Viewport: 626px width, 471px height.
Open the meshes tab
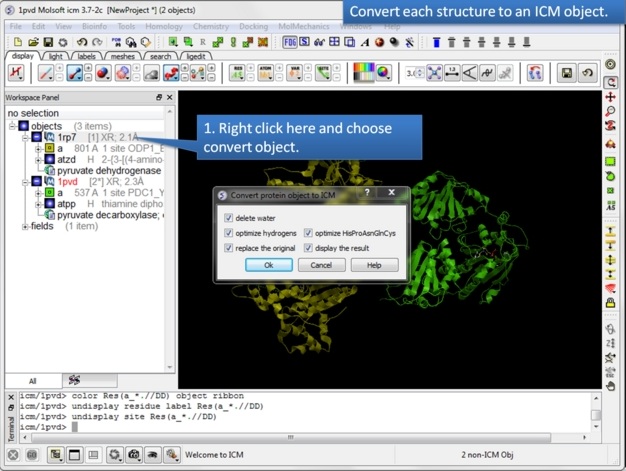(122, 57)
